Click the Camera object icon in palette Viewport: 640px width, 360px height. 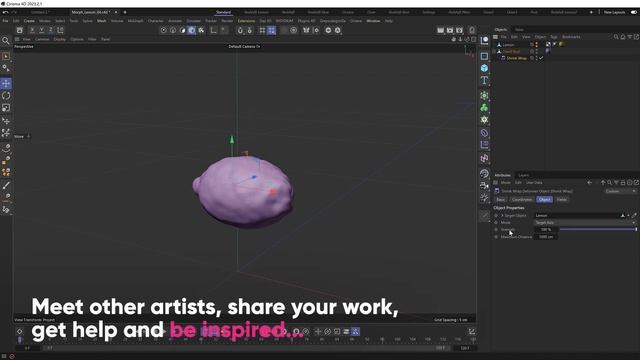(x=484, y=186)
